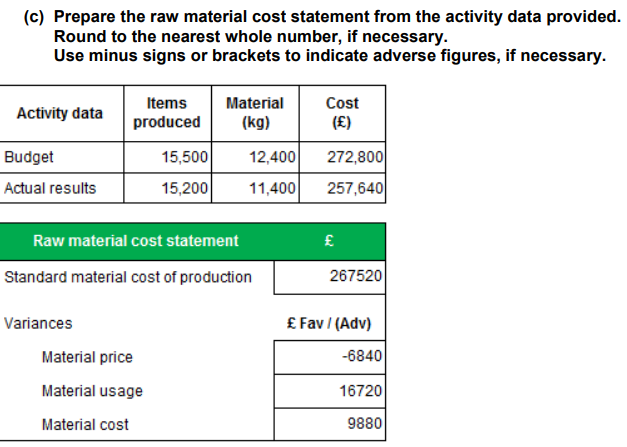Click the Material usage row label
The width and height of the screenshot is (627, 447).
(92, 391)
